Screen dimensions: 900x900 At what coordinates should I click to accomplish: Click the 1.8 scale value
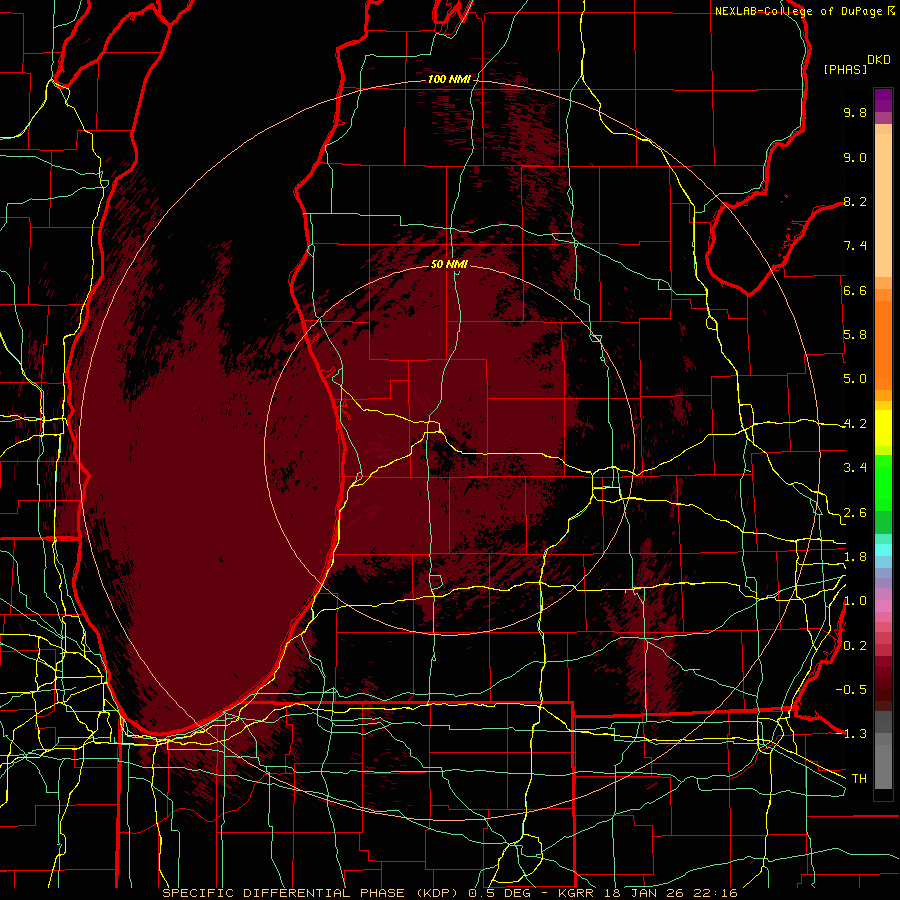click(855, 557)
